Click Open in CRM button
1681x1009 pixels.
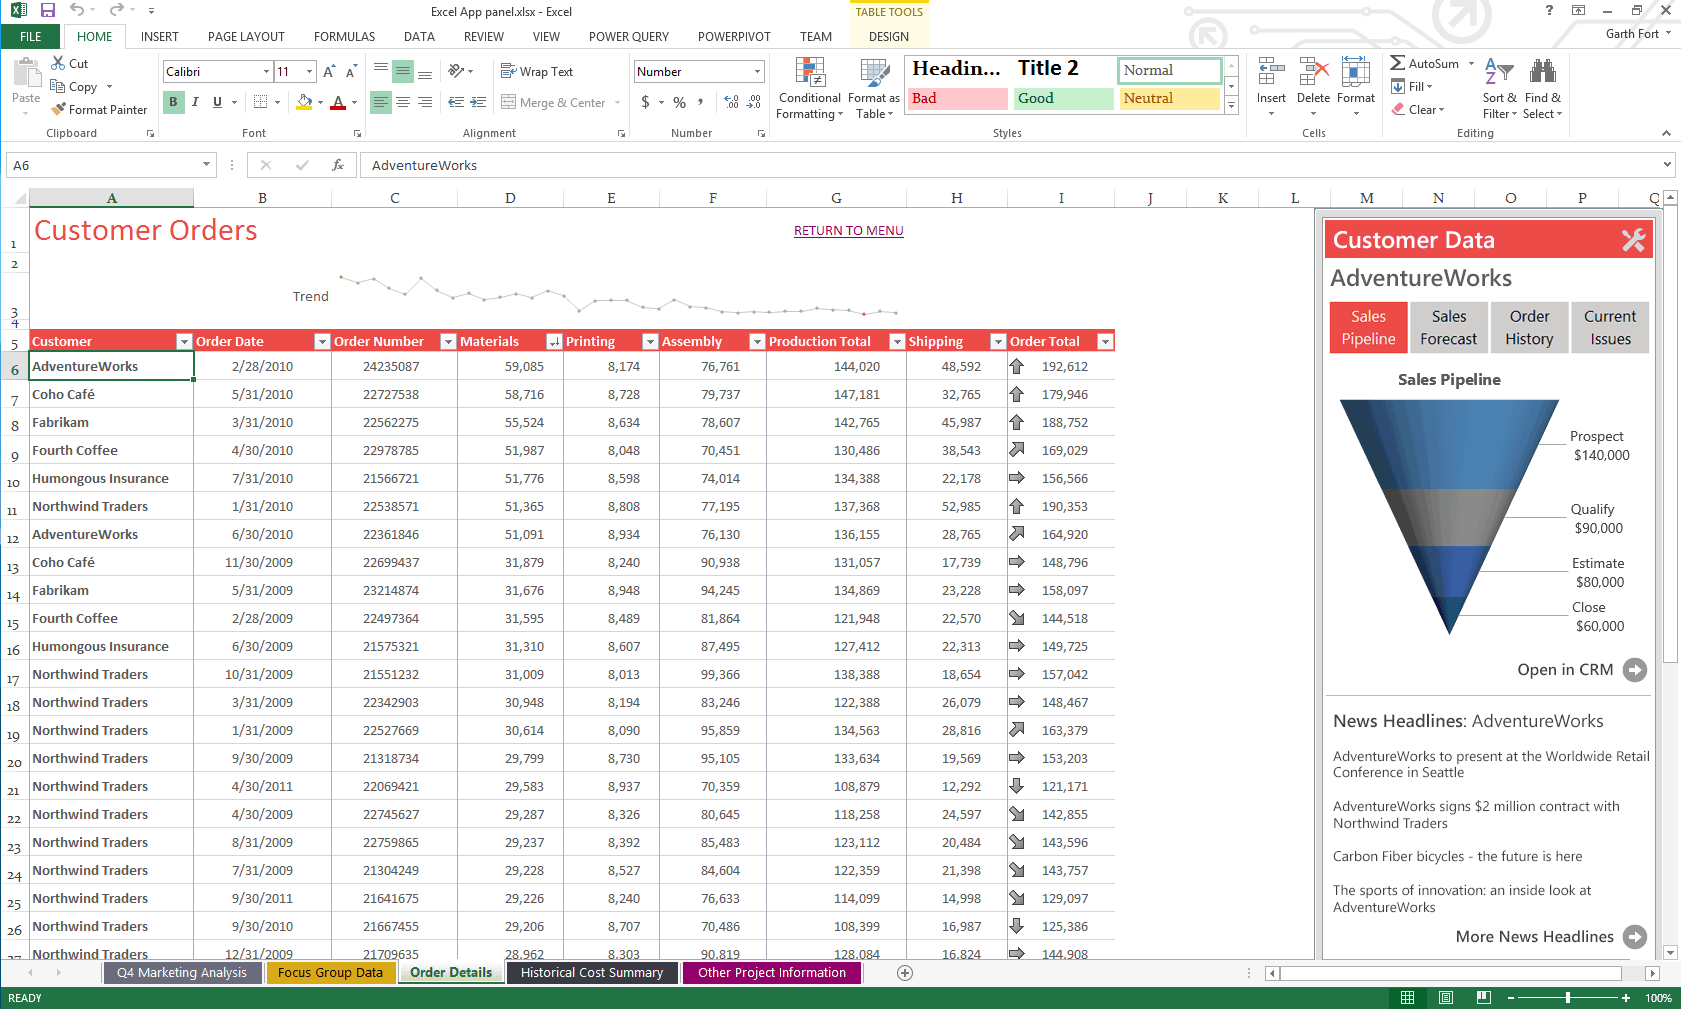point(1582,670)
